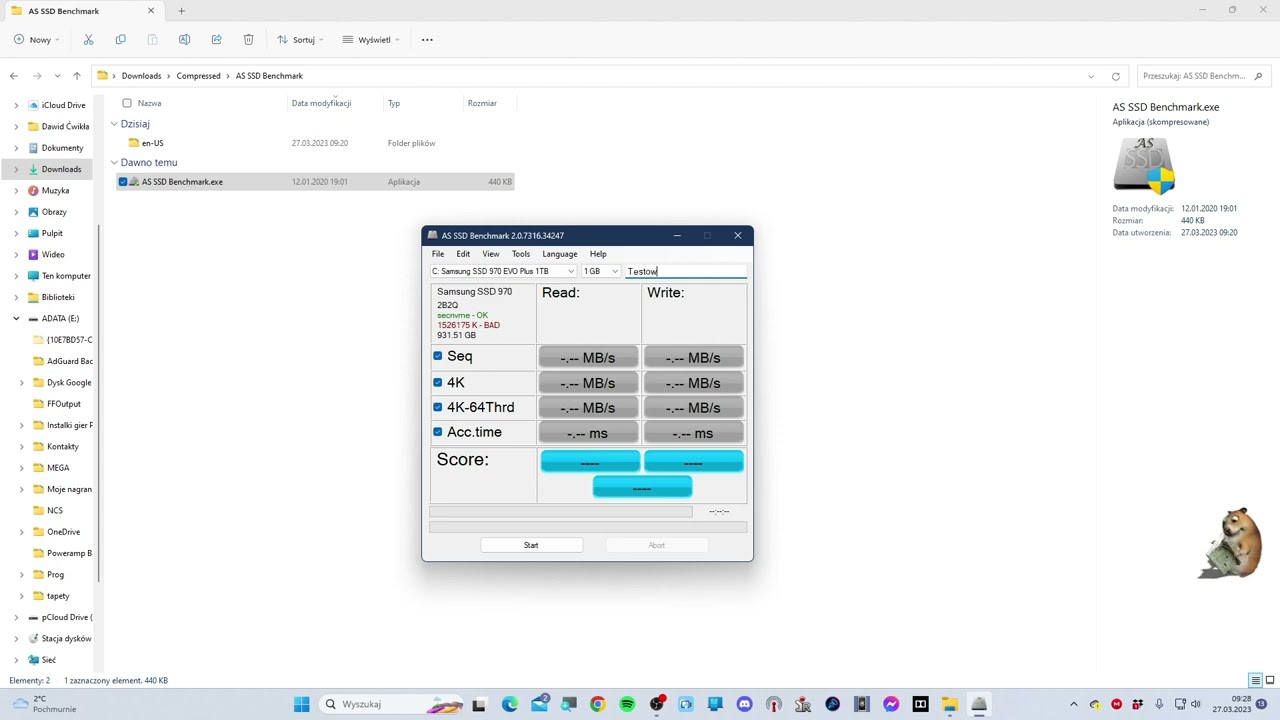Open the Help menu in AS SSD
This screenshot has width=1280, height=720.
click(598, 254)
